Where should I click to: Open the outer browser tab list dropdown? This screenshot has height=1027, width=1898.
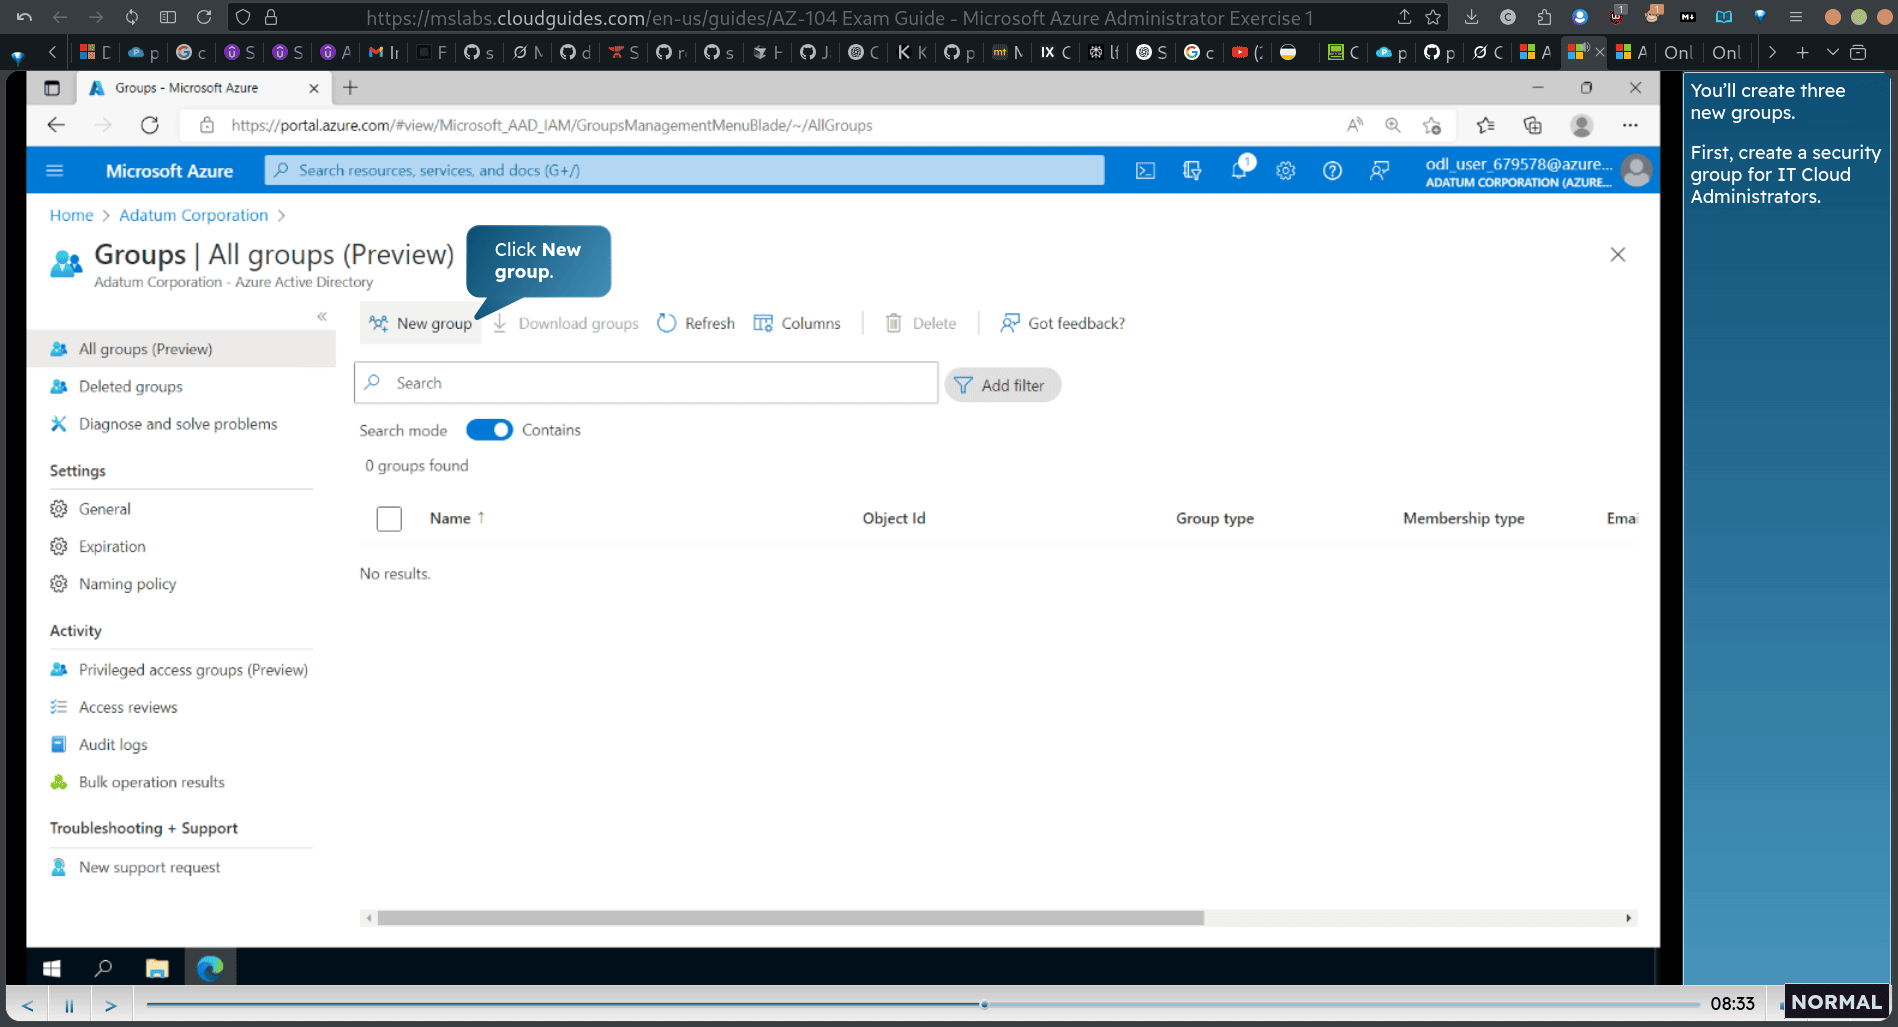point(1832,52)
